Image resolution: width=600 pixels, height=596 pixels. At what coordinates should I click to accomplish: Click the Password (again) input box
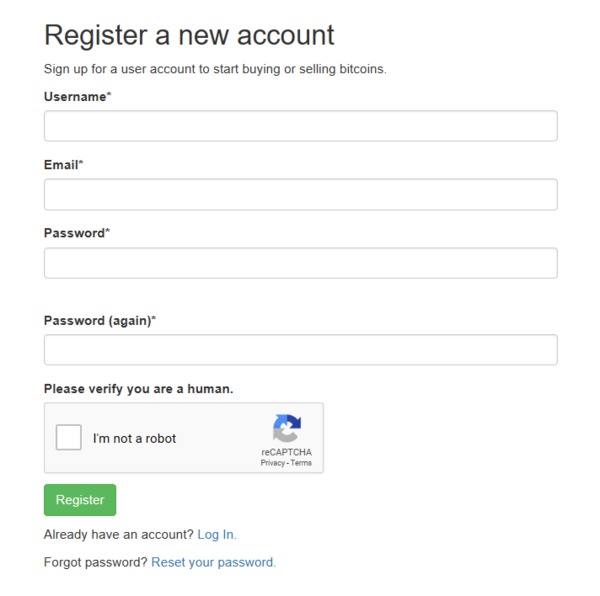(x=301, y=350)
